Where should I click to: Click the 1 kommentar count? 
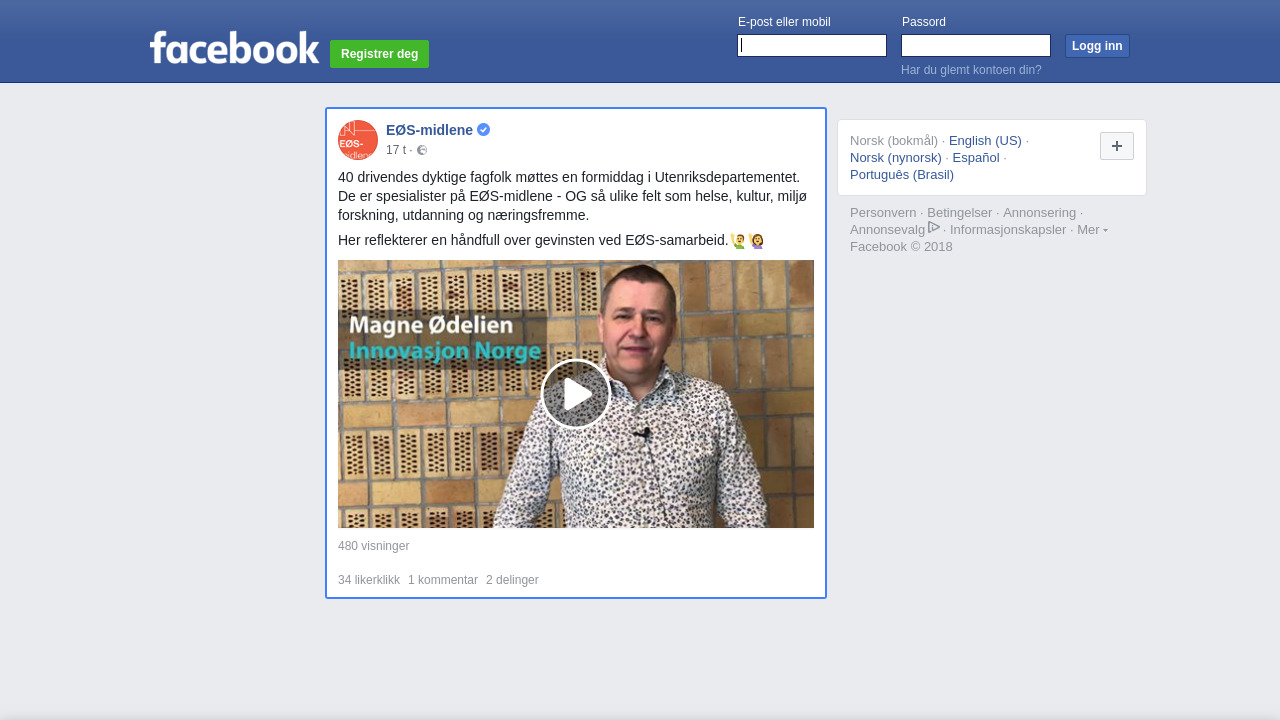(x=443, y=580)
